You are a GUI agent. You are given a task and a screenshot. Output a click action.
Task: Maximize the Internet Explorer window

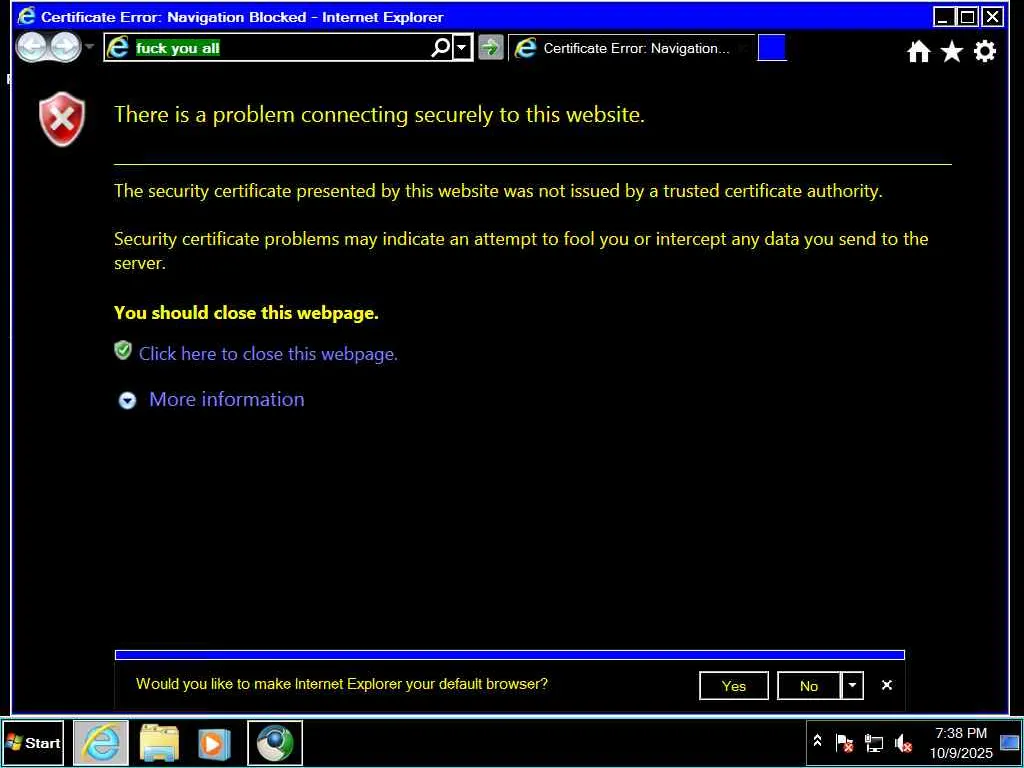[x=968, y=17]
